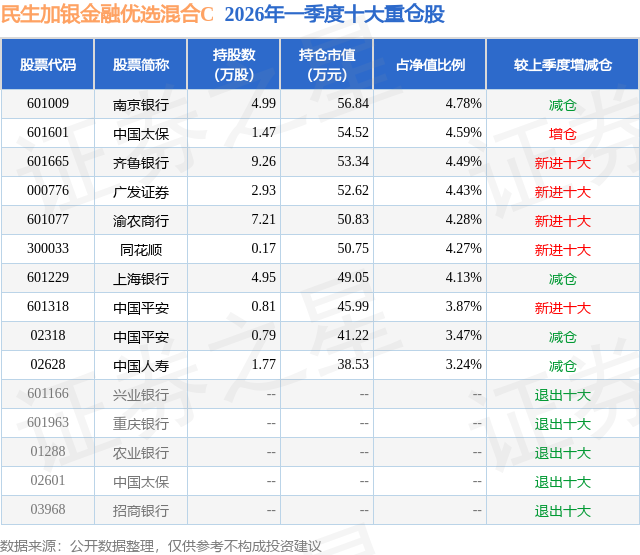Select the 持股数(万股) column header
The image size is (640, 555).
pos(233,64)
